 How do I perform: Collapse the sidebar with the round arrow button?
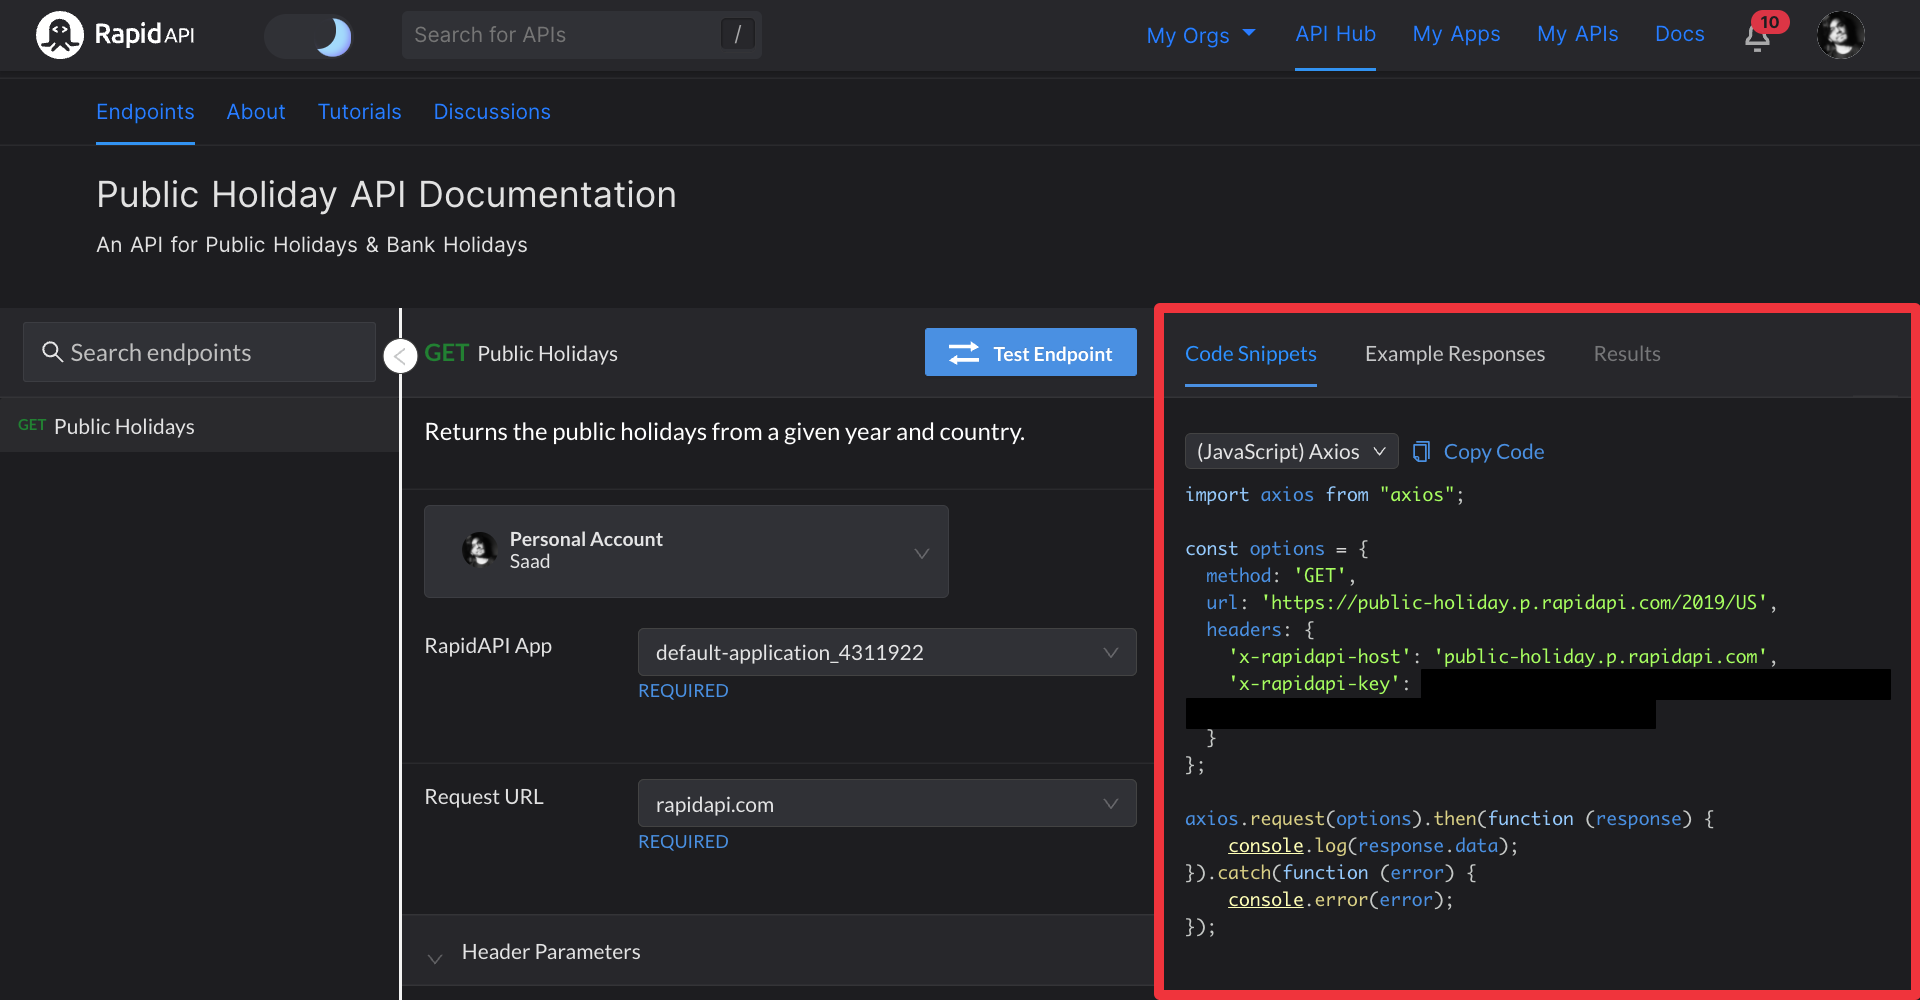[x=400, y=355]
